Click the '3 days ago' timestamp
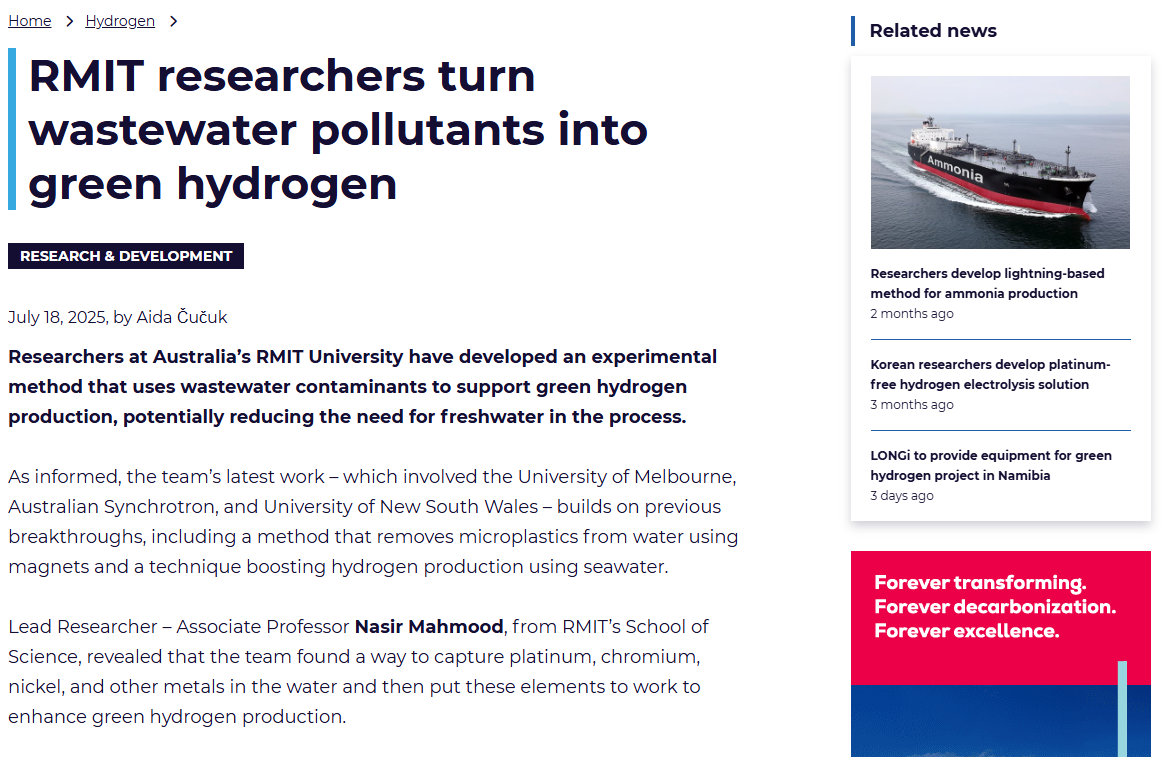 (902, 496)
